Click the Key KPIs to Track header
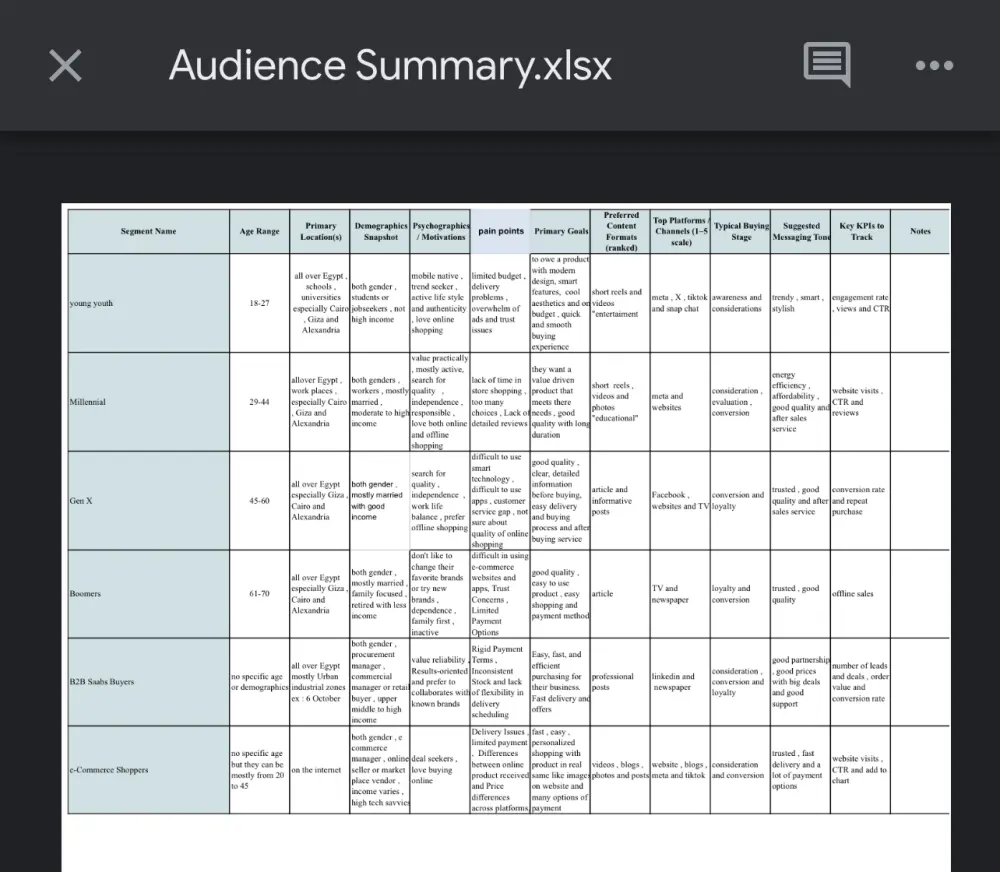Viewport: 1000px width, 872px height. 861,231
